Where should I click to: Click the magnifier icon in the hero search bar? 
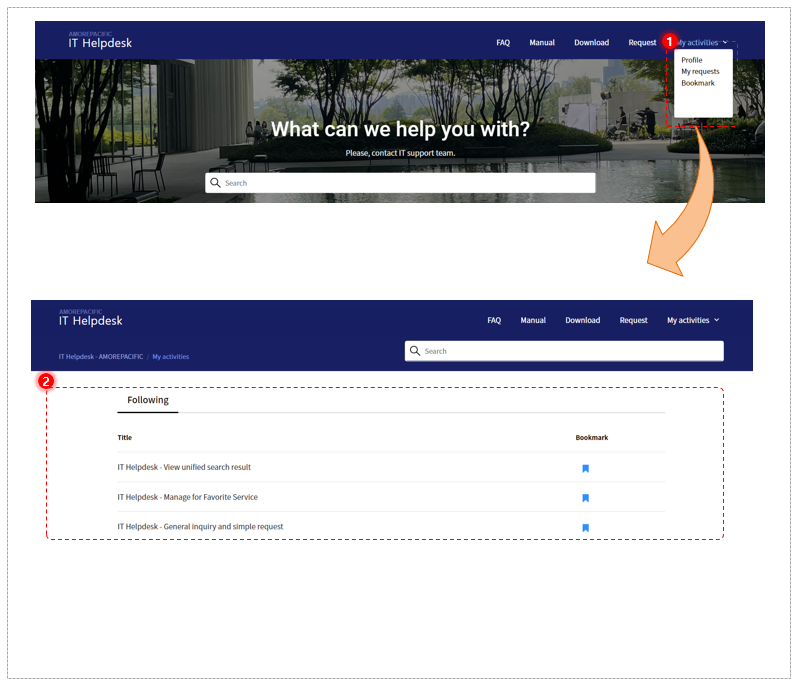tap(215, 182)
